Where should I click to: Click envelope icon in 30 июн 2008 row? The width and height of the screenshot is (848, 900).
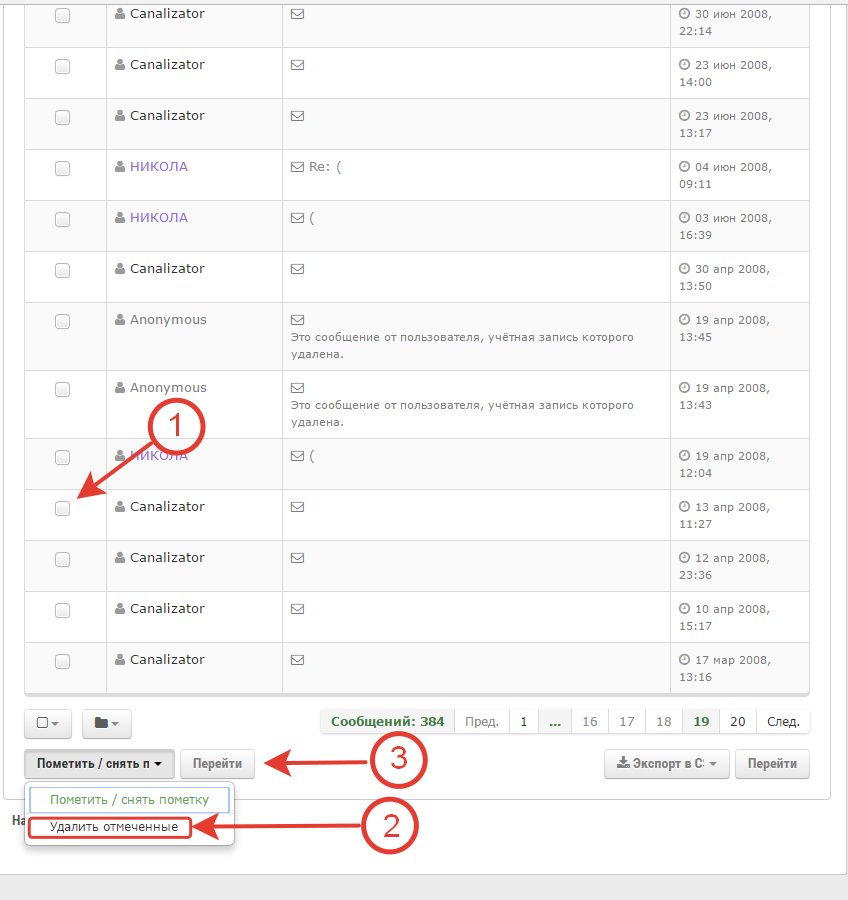pos(297,14)
